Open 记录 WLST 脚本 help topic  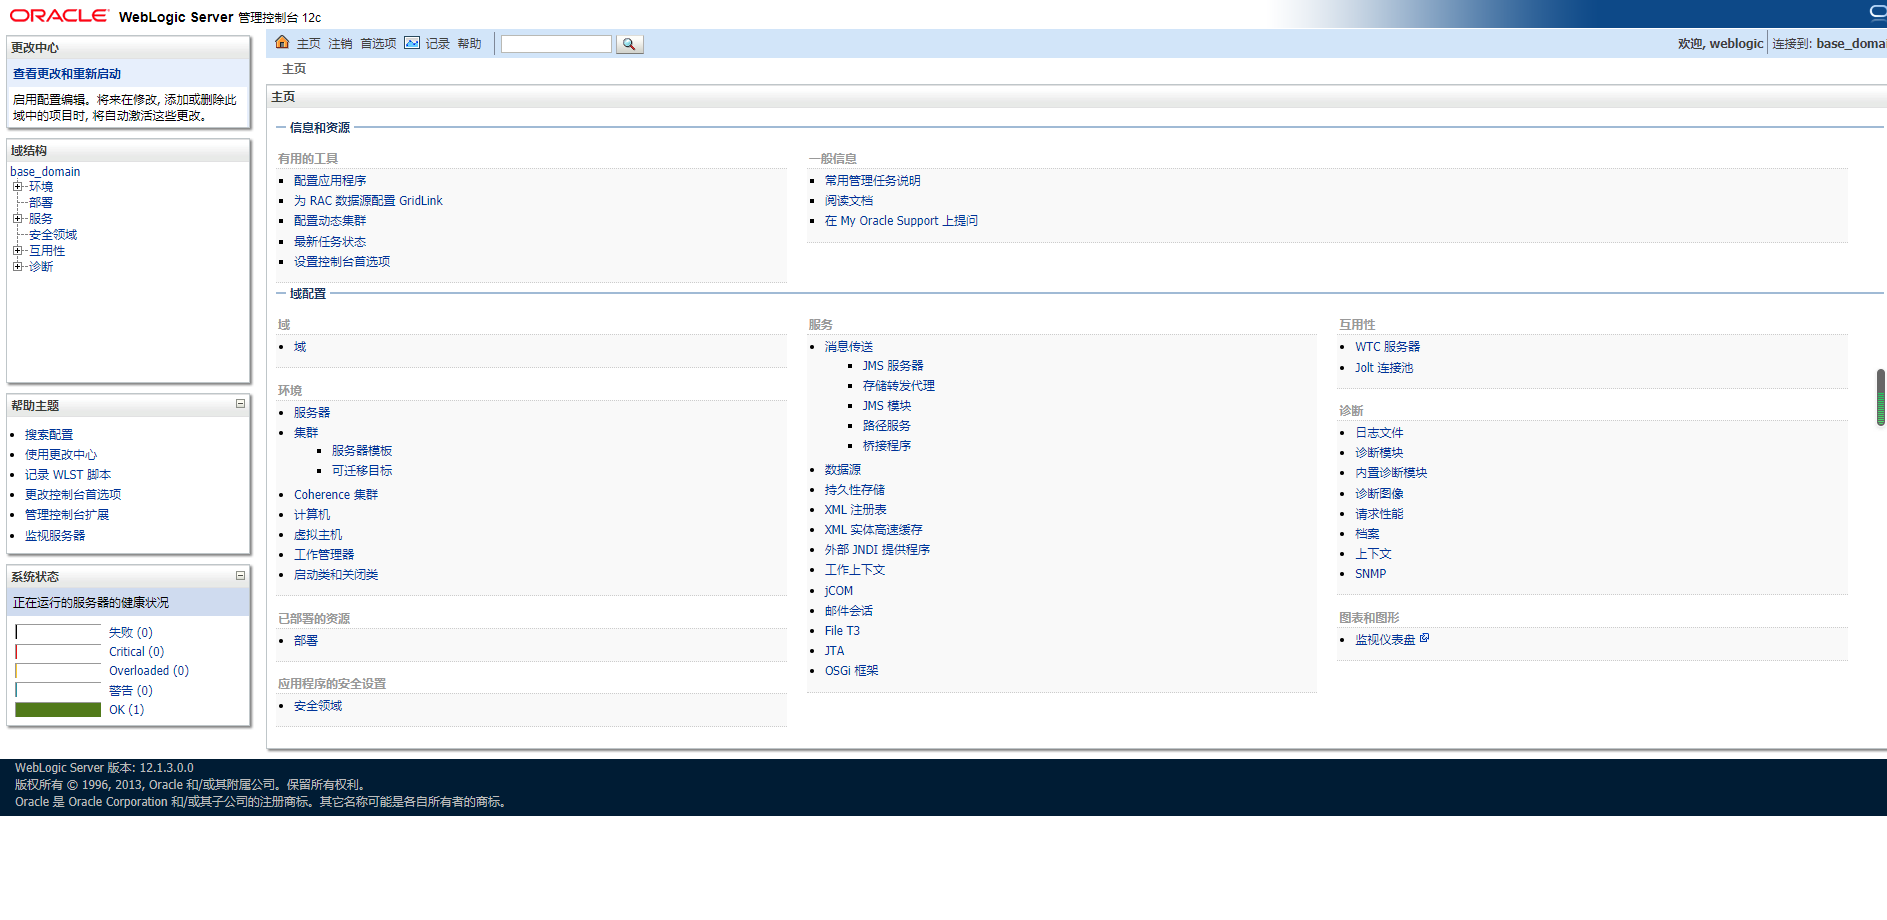pos(68,475)
